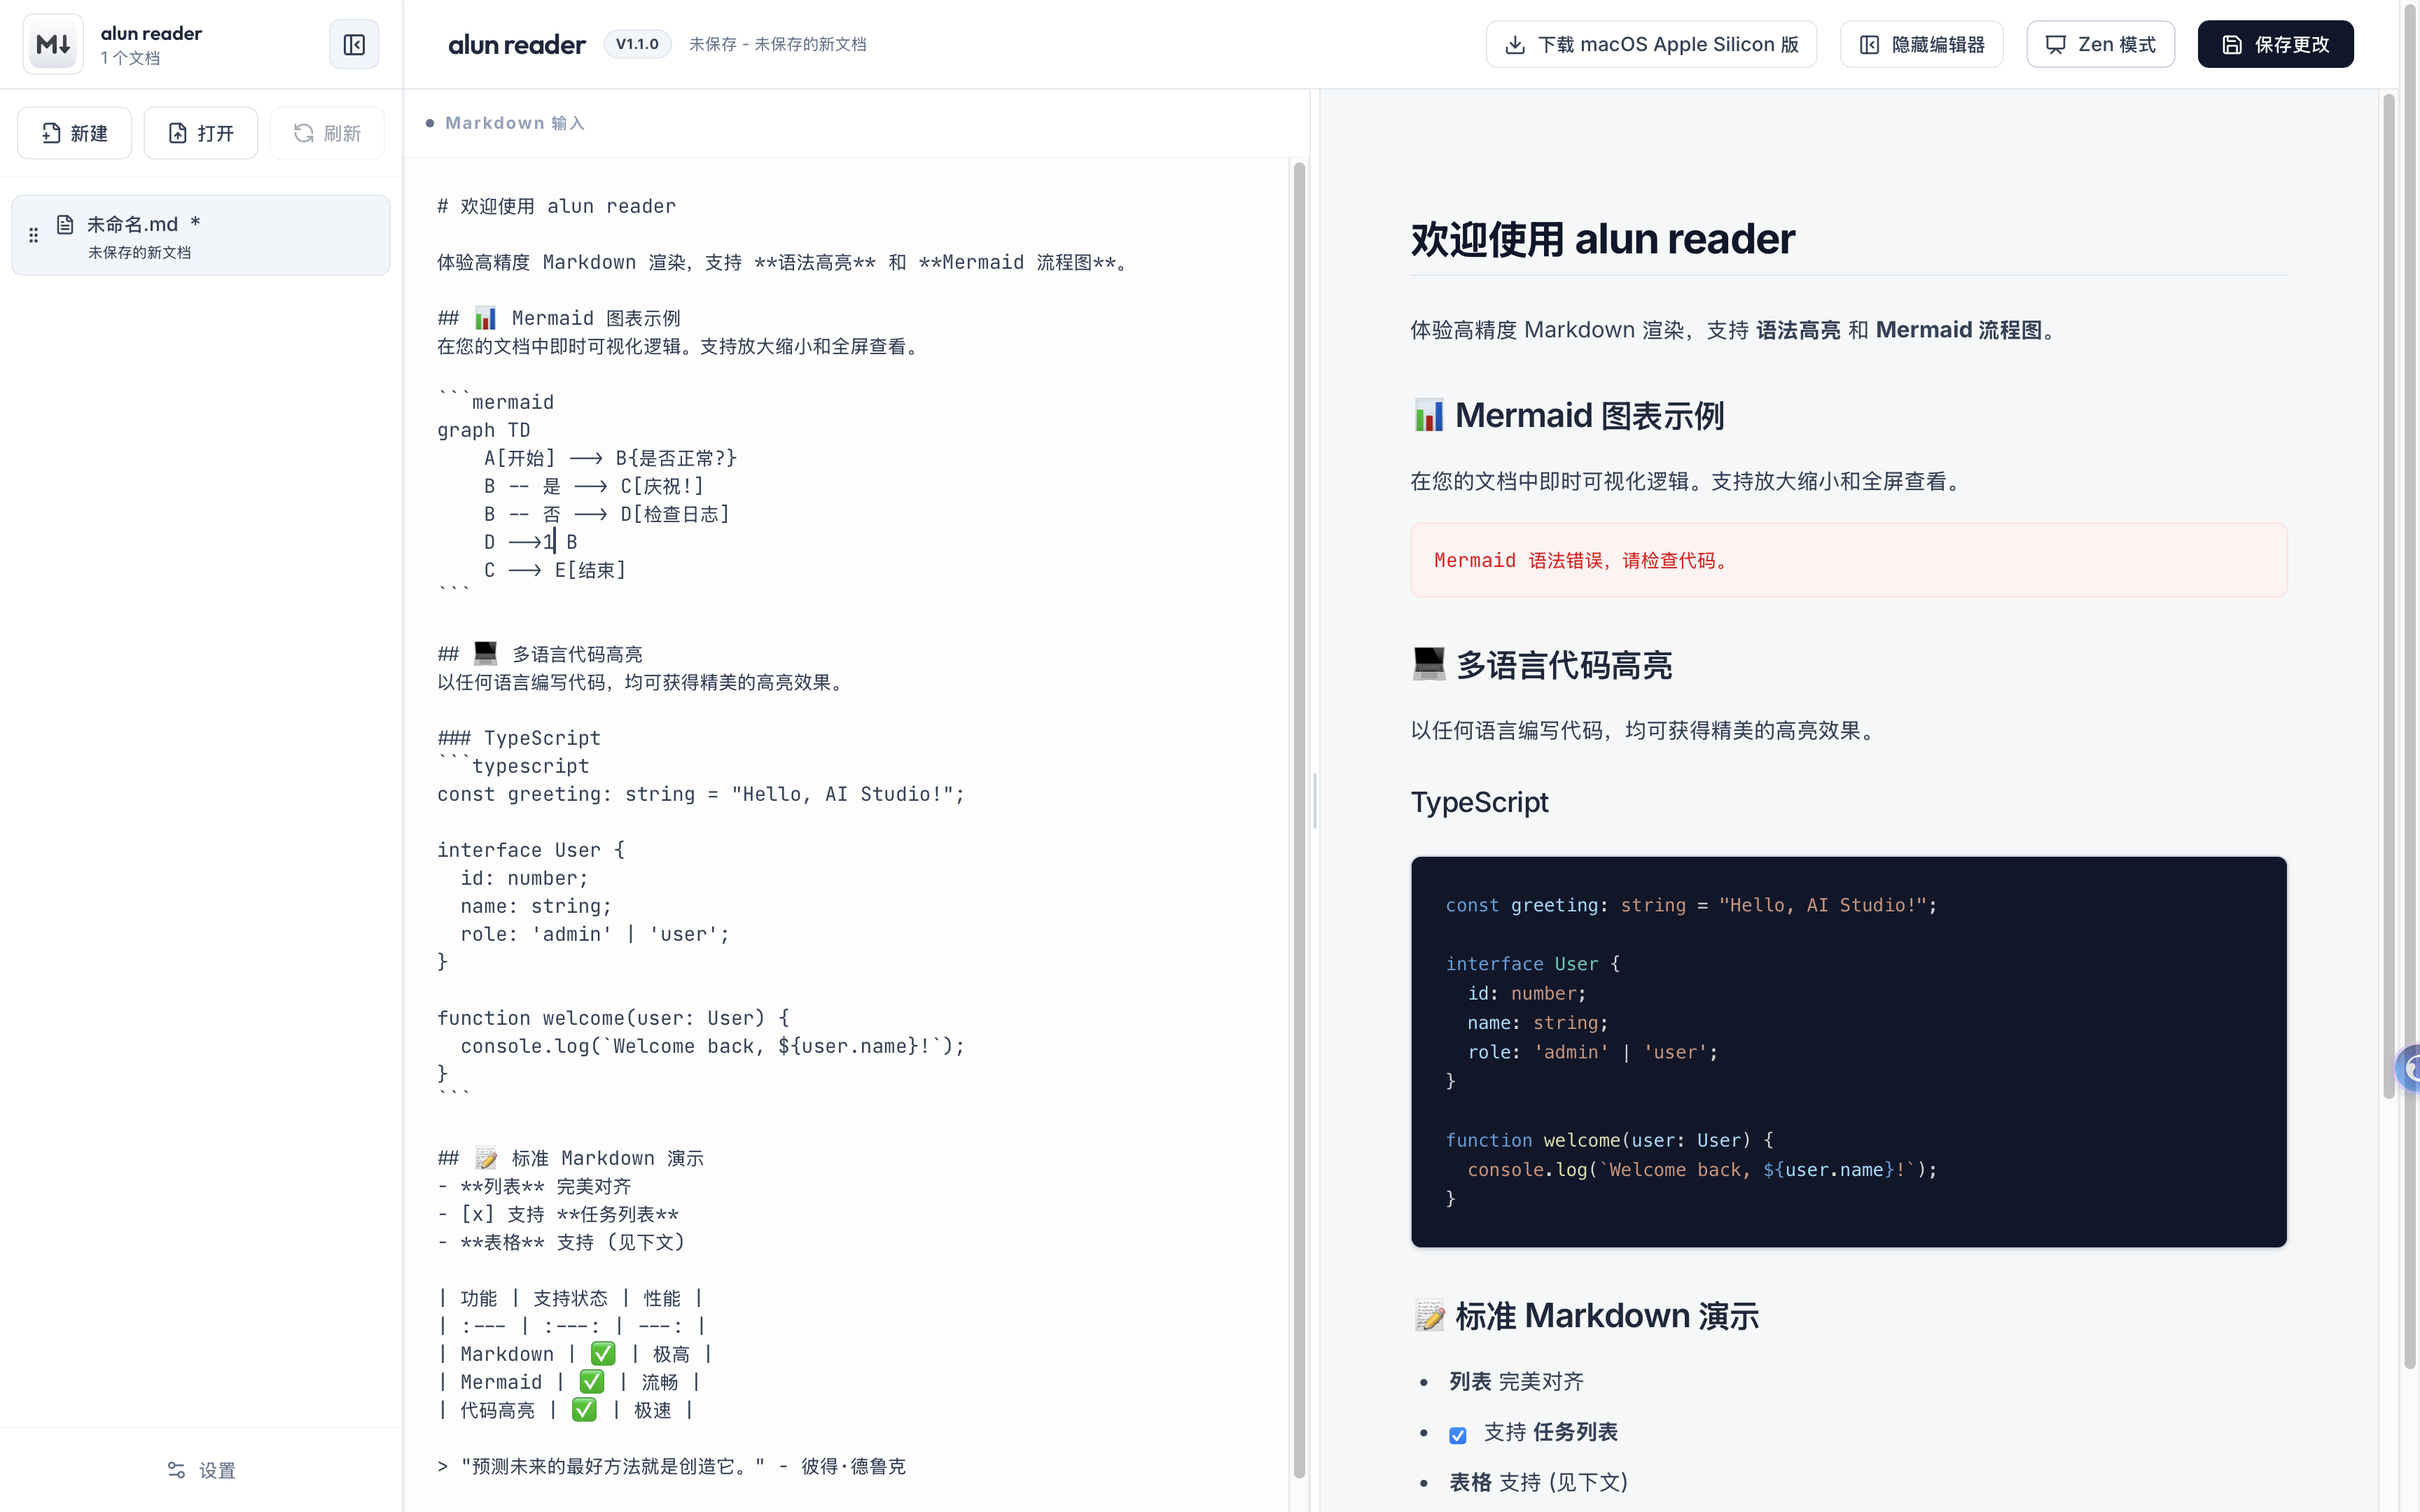Click the 打开 open file button
The image size is (2420, 1512).
pyautogui.click(x=200, y=133)
